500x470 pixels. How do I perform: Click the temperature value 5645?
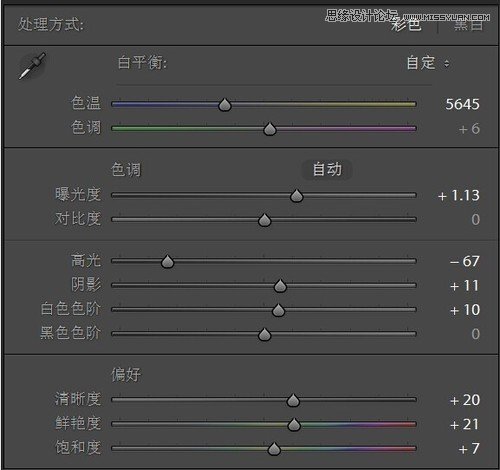click(x=462, y=104)
